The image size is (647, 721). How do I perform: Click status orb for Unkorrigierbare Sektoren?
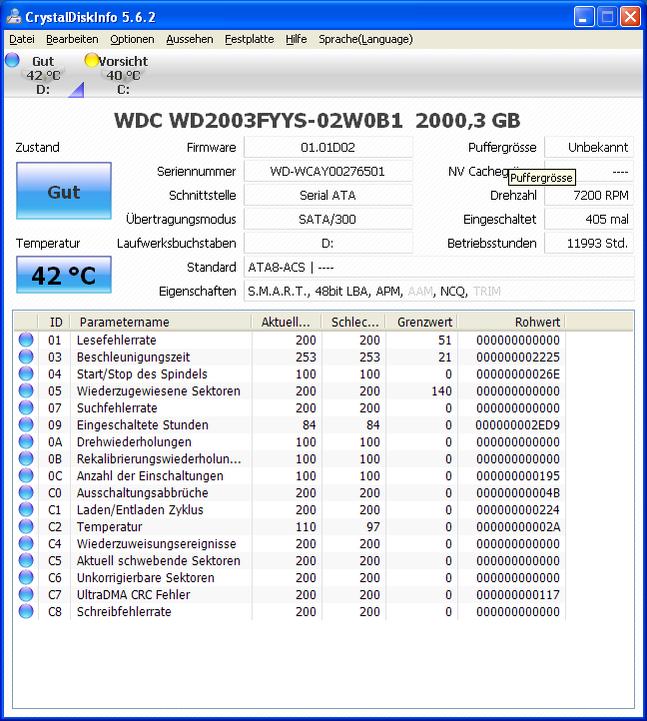pos(26,578)
